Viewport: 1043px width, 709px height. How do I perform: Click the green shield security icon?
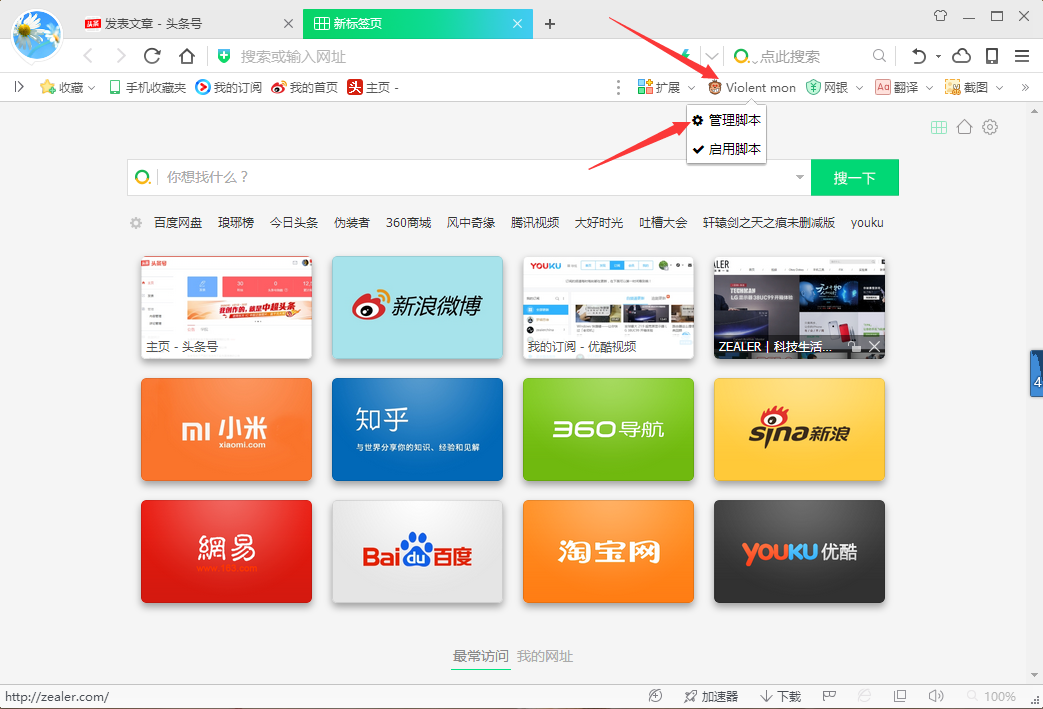224,57
